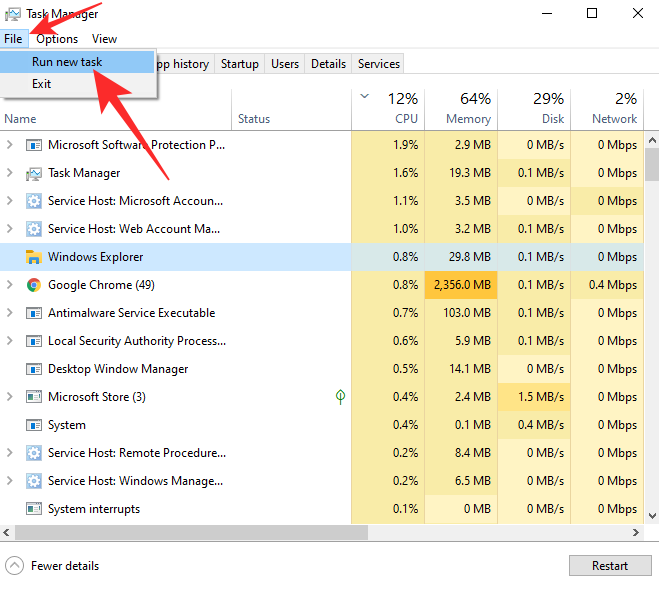This screenshot has width=659, height=589.
Task: Click the System interrupts process icon
Action: coord(33,509)
